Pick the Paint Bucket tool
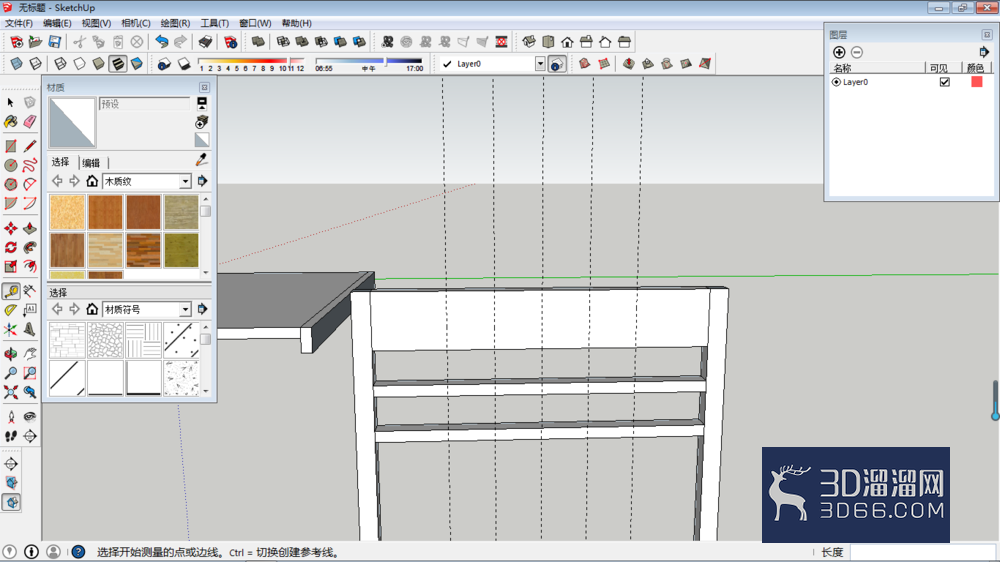 [x=11, y=121]
